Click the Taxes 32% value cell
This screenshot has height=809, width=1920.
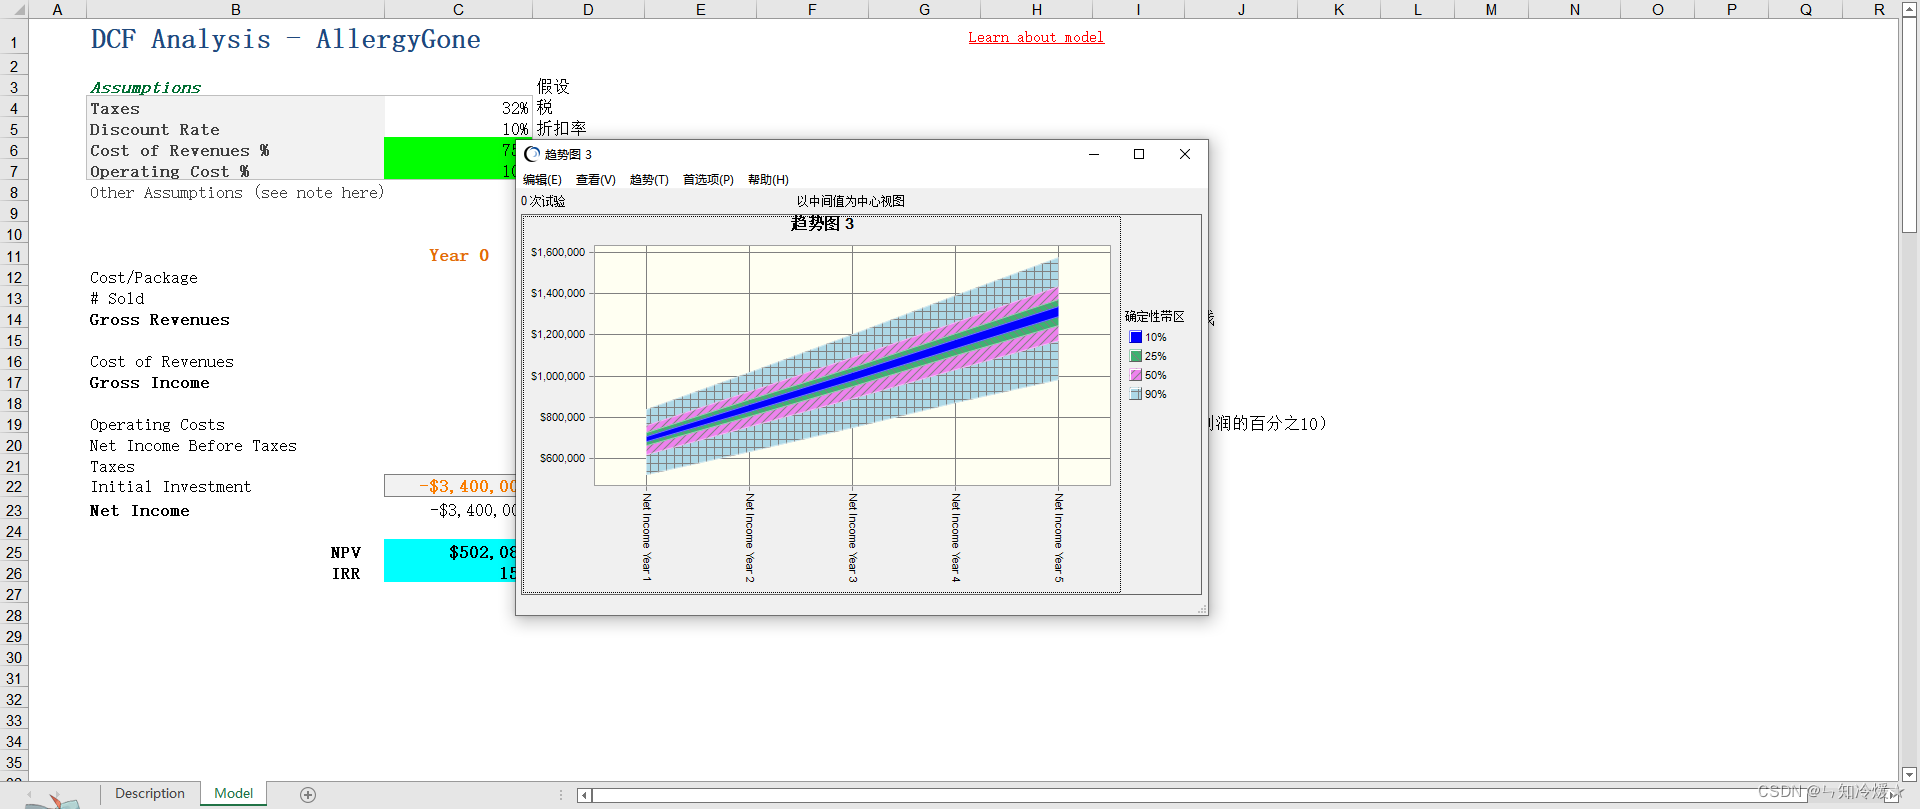click(458, 108)
